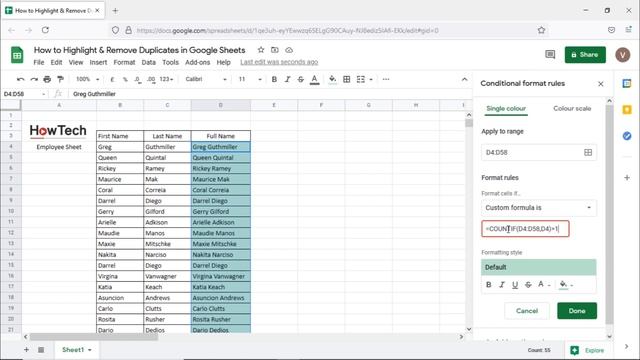The height and width of the screenshot is (360, 640).
Task: Click the Print icon in the toolbar
Action: tap(47, 79)
